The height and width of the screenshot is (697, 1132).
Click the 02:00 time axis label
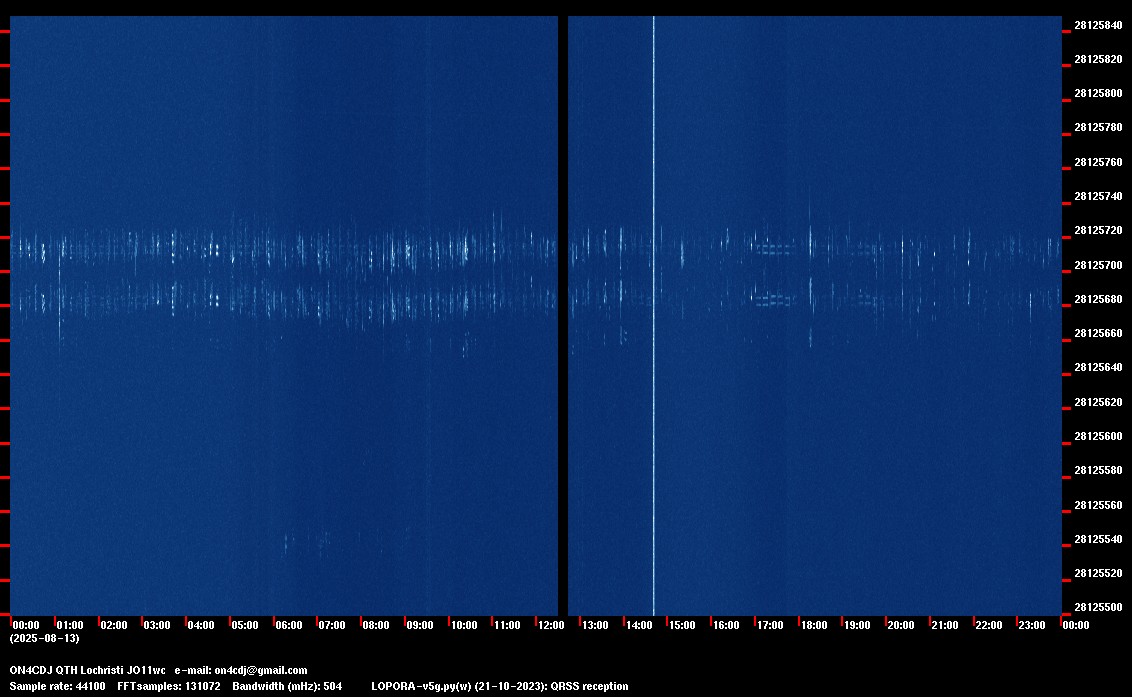pos(113,625)
